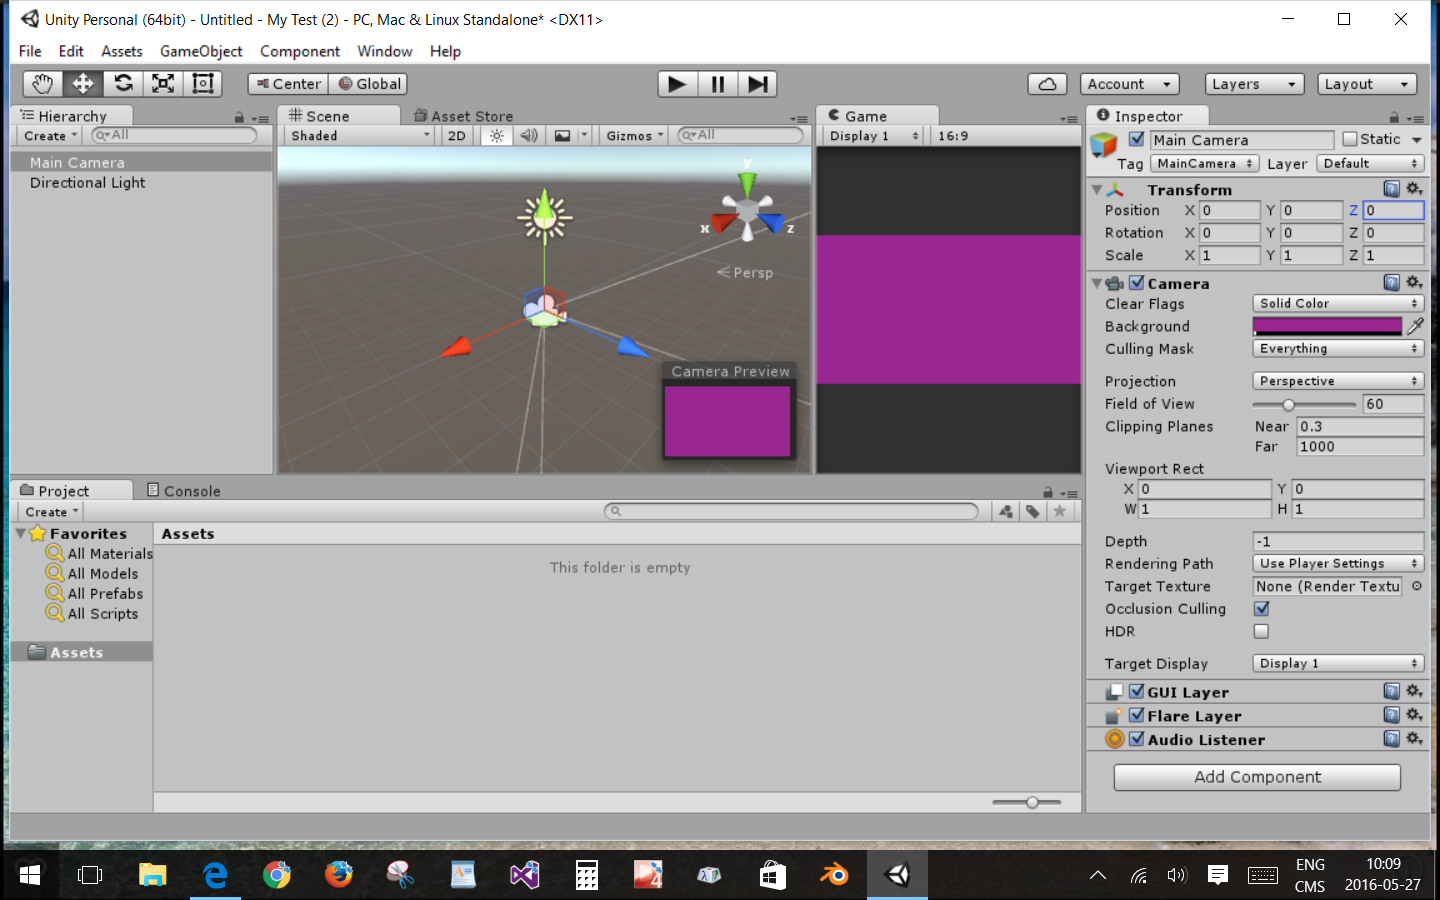
Task: Uncheck the Audio Listener enabled checkbox
Action: click(x=1137, y=739)
